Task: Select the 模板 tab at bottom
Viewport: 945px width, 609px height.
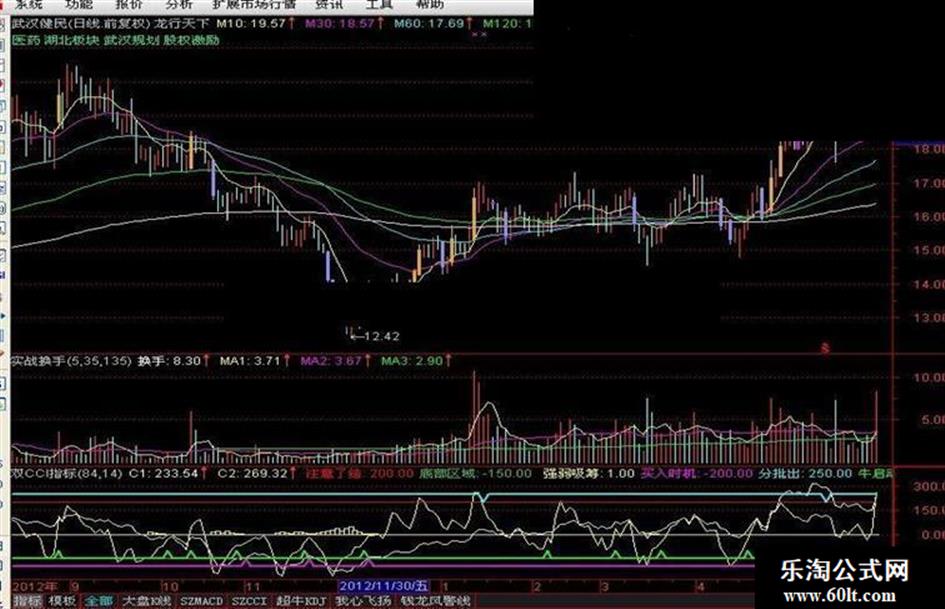Action: (62, 601)
